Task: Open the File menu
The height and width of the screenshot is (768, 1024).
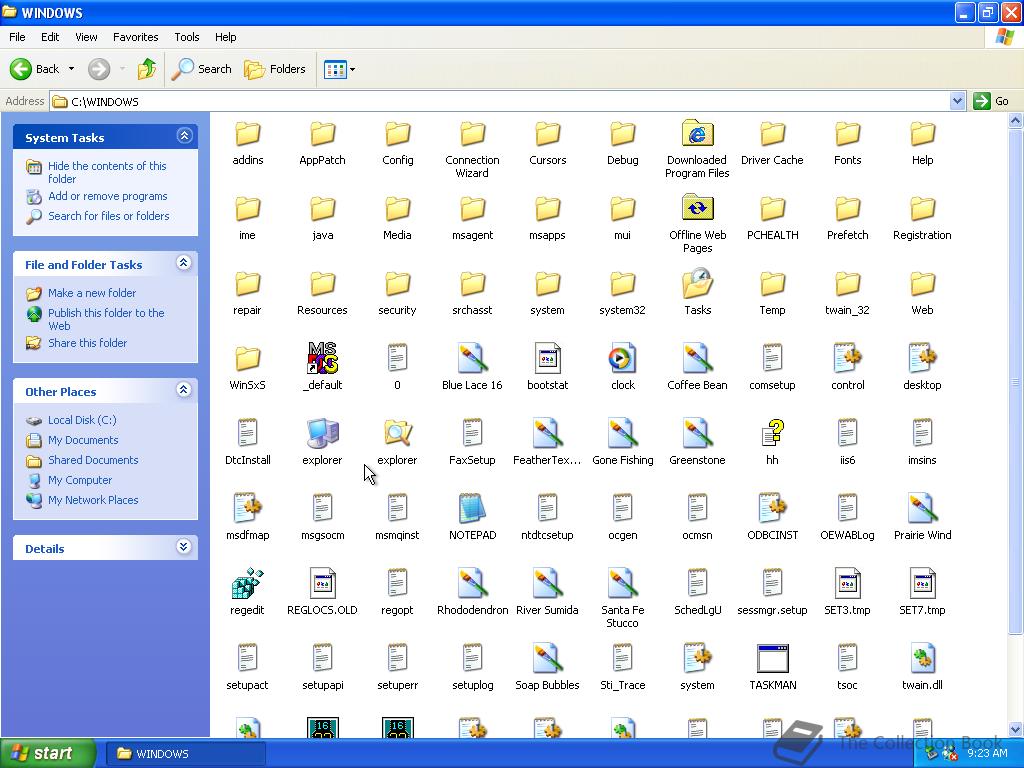Action: point(17,37)
